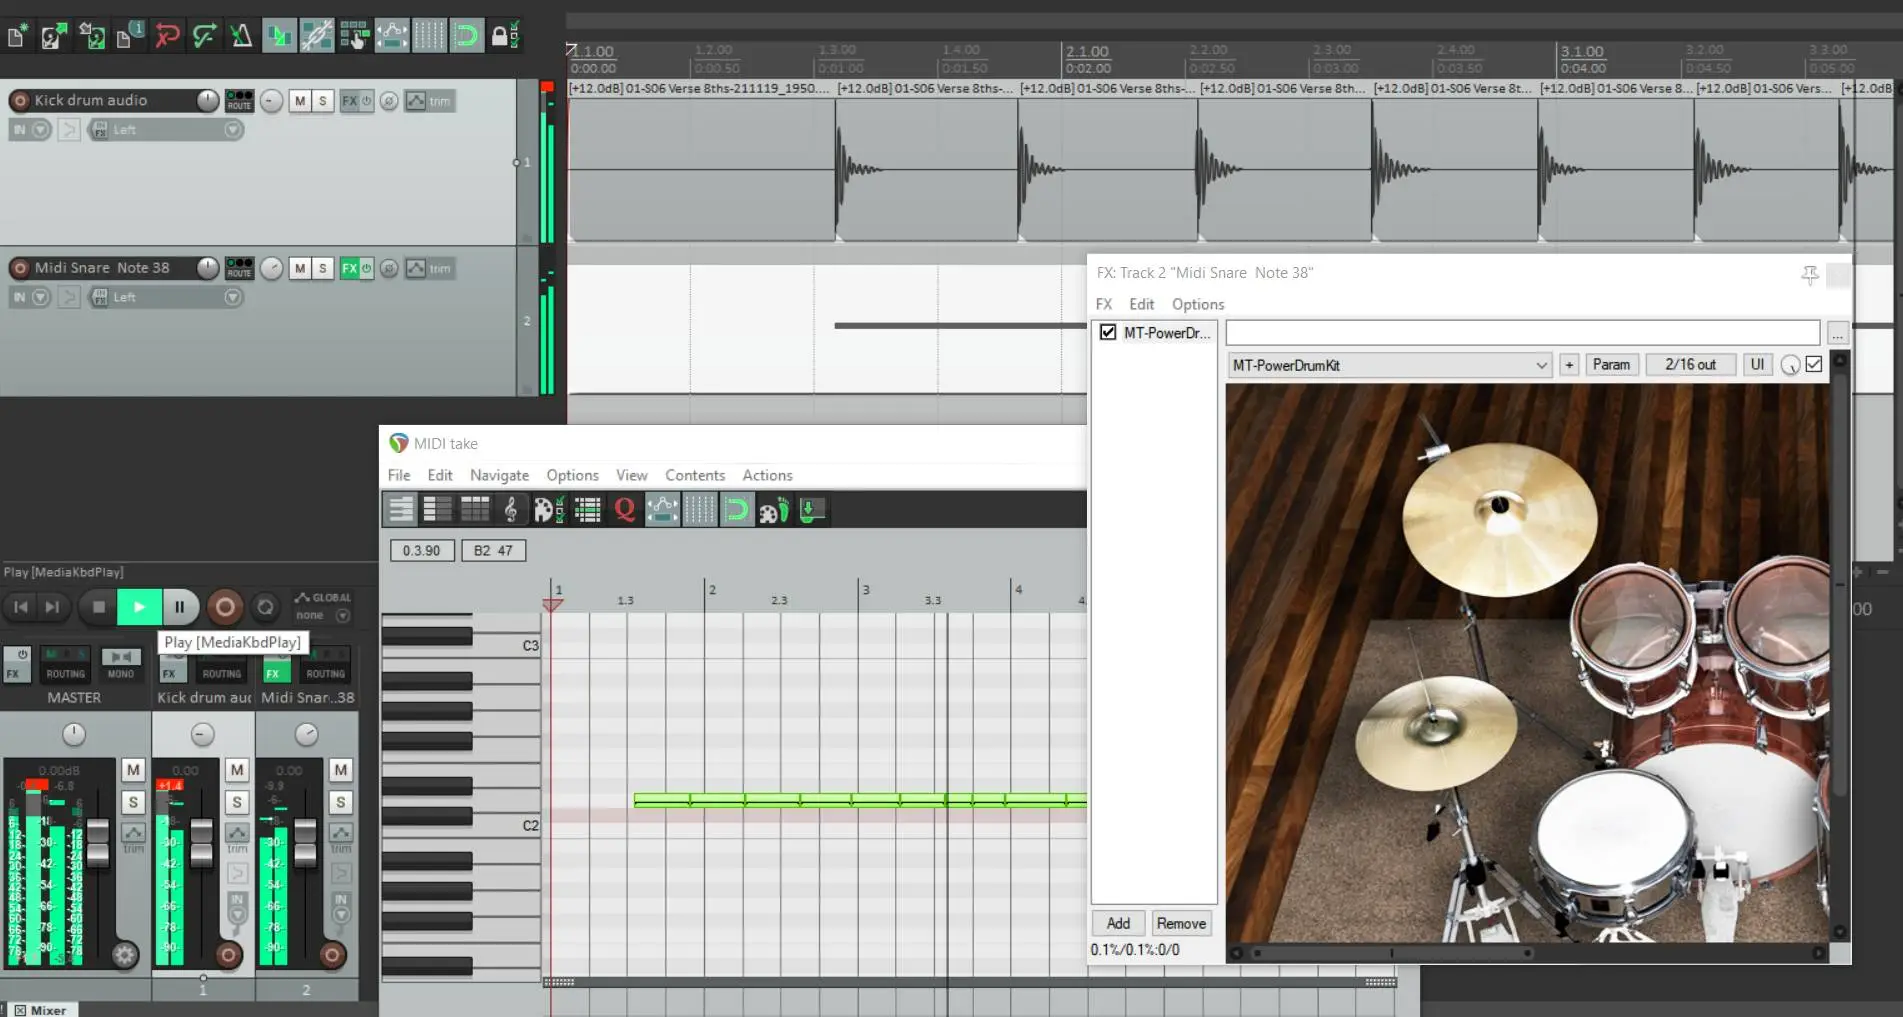The height and width of the screenshot is (1017, 1903).
Task: Open ROUTE button on Kick drum audio track
Action: (x=239, y=100)
